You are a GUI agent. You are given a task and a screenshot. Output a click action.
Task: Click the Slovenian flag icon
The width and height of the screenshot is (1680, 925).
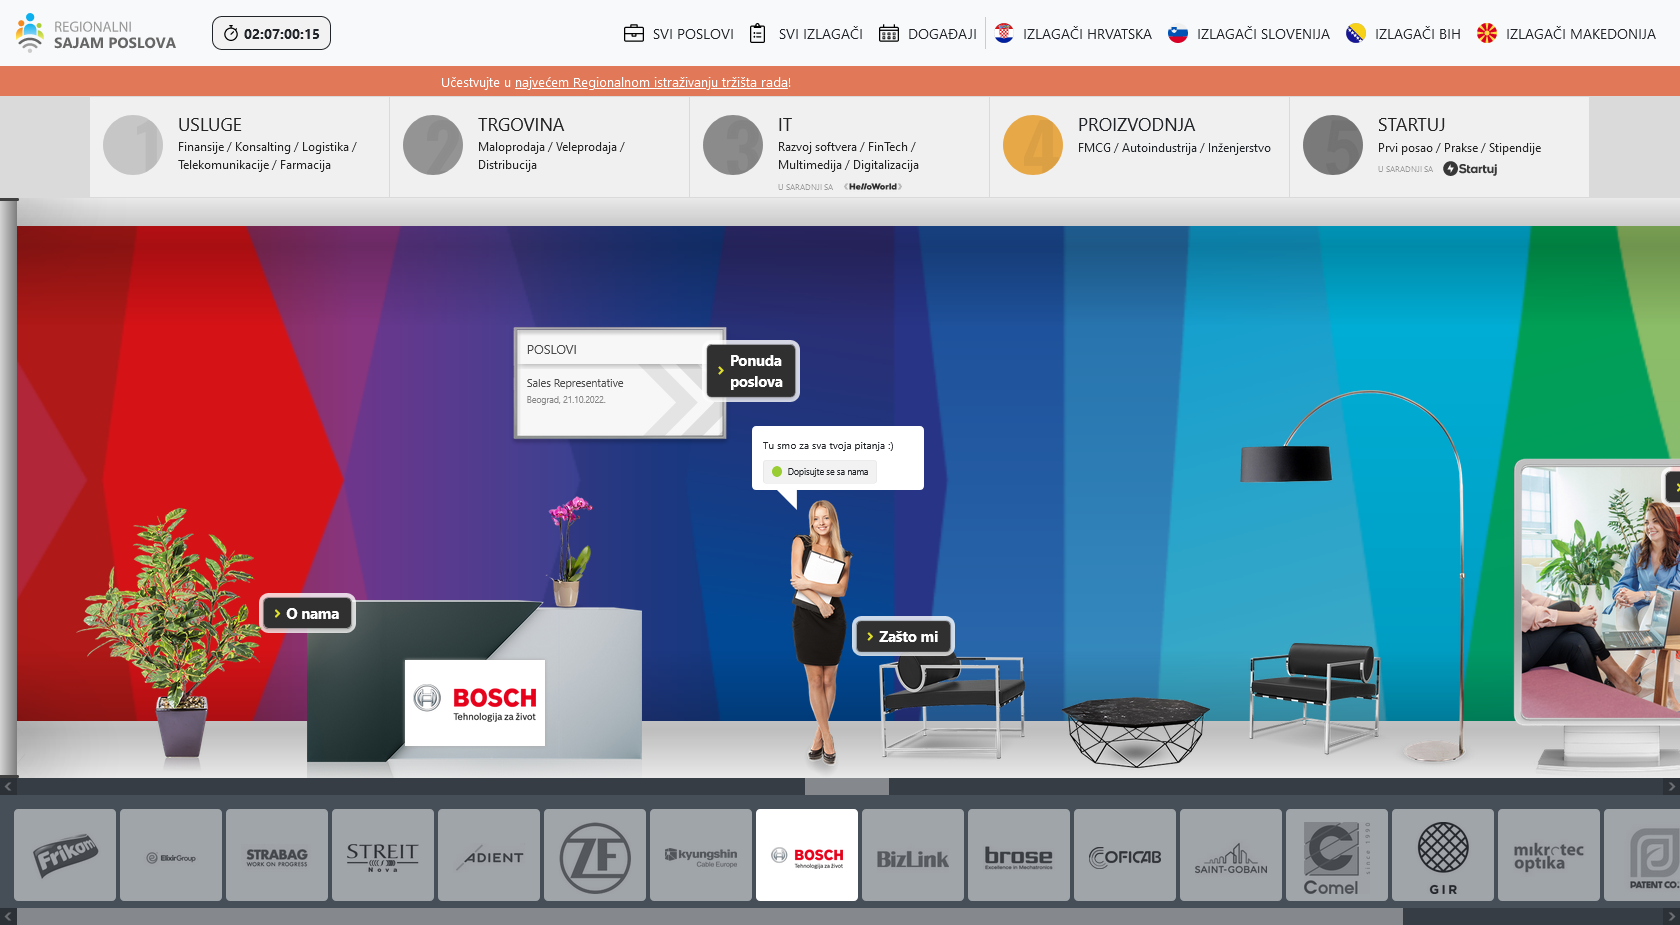click(x=1178, y=33)
